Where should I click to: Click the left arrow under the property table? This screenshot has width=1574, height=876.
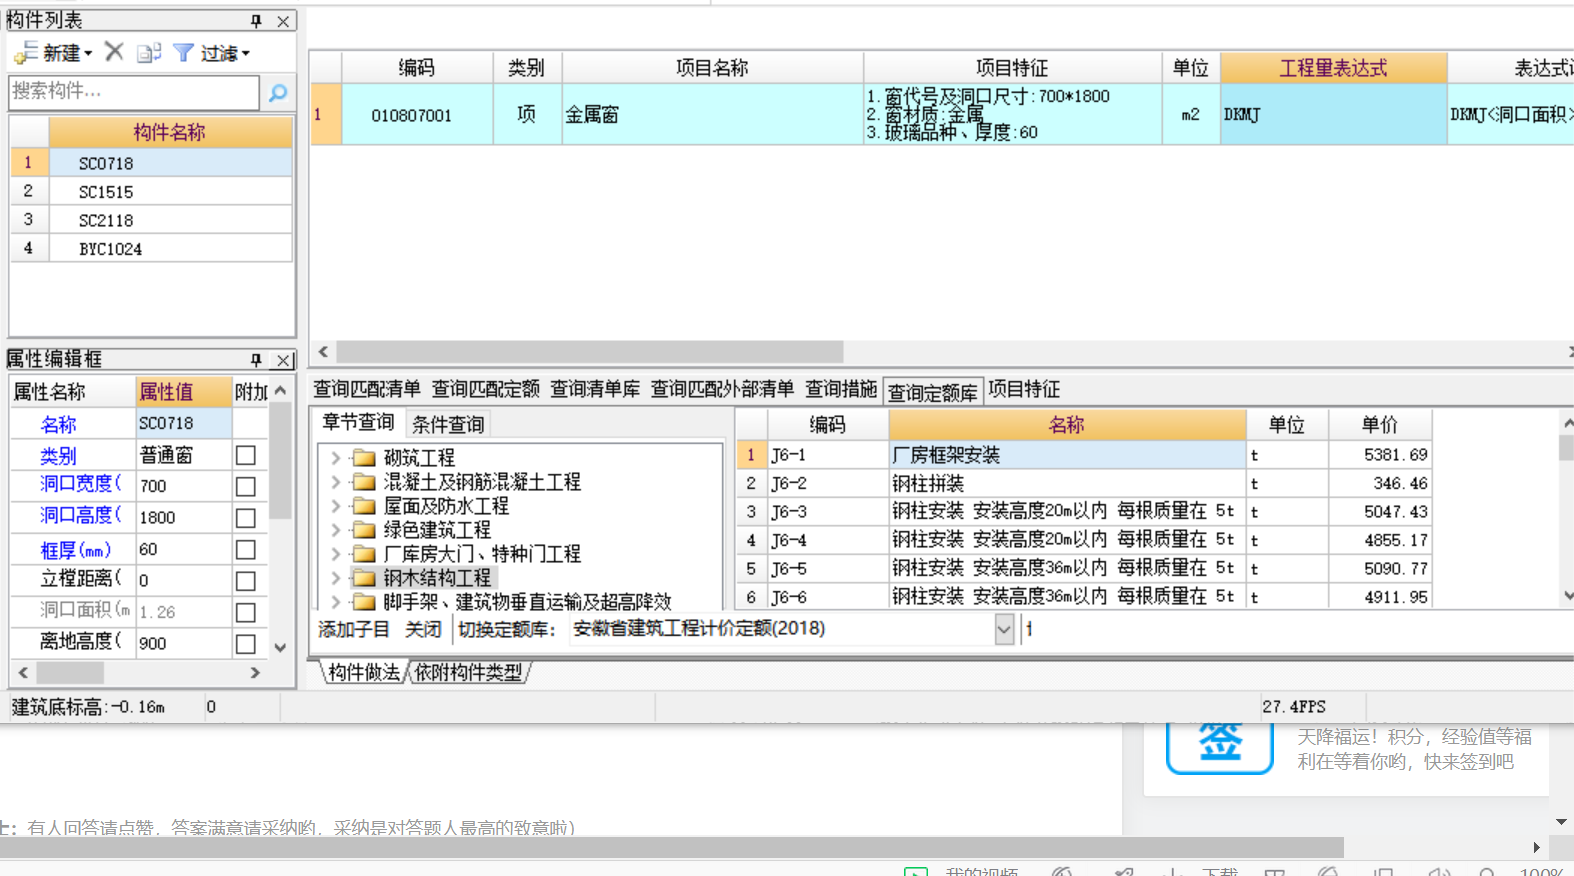click(23, 673)
